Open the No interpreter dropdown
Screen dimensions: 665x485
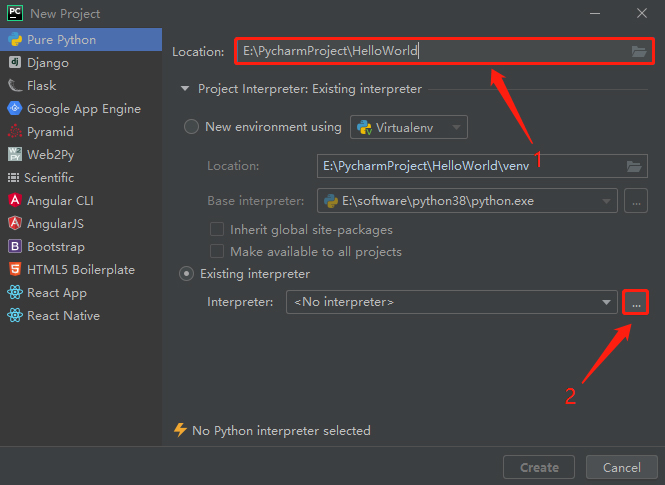click(x=452, y=302)
